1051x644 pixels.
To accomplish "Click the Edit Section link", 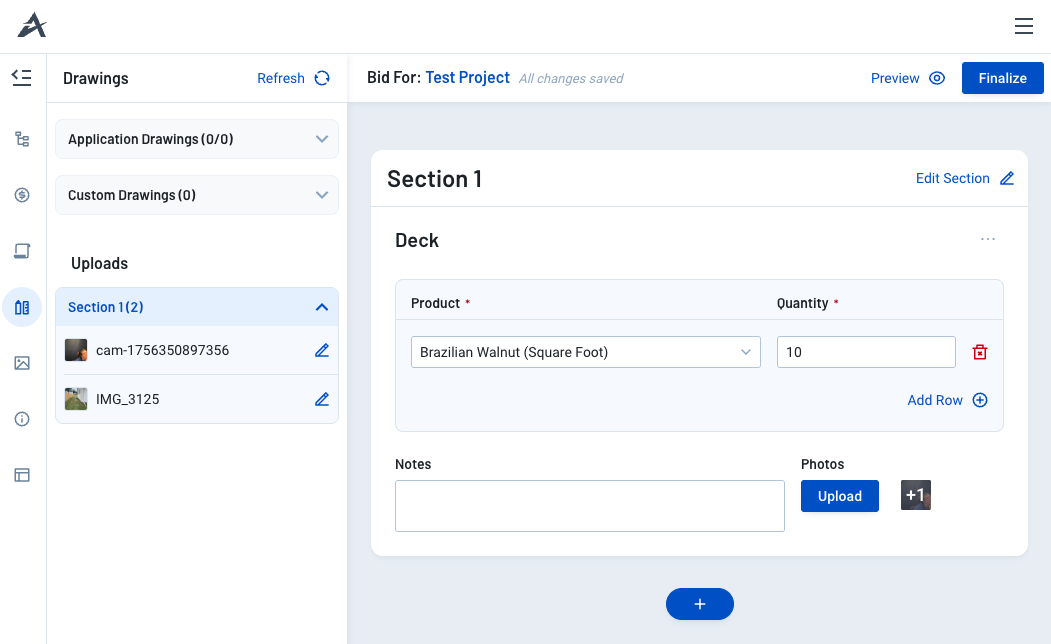I will click(952, 178).
